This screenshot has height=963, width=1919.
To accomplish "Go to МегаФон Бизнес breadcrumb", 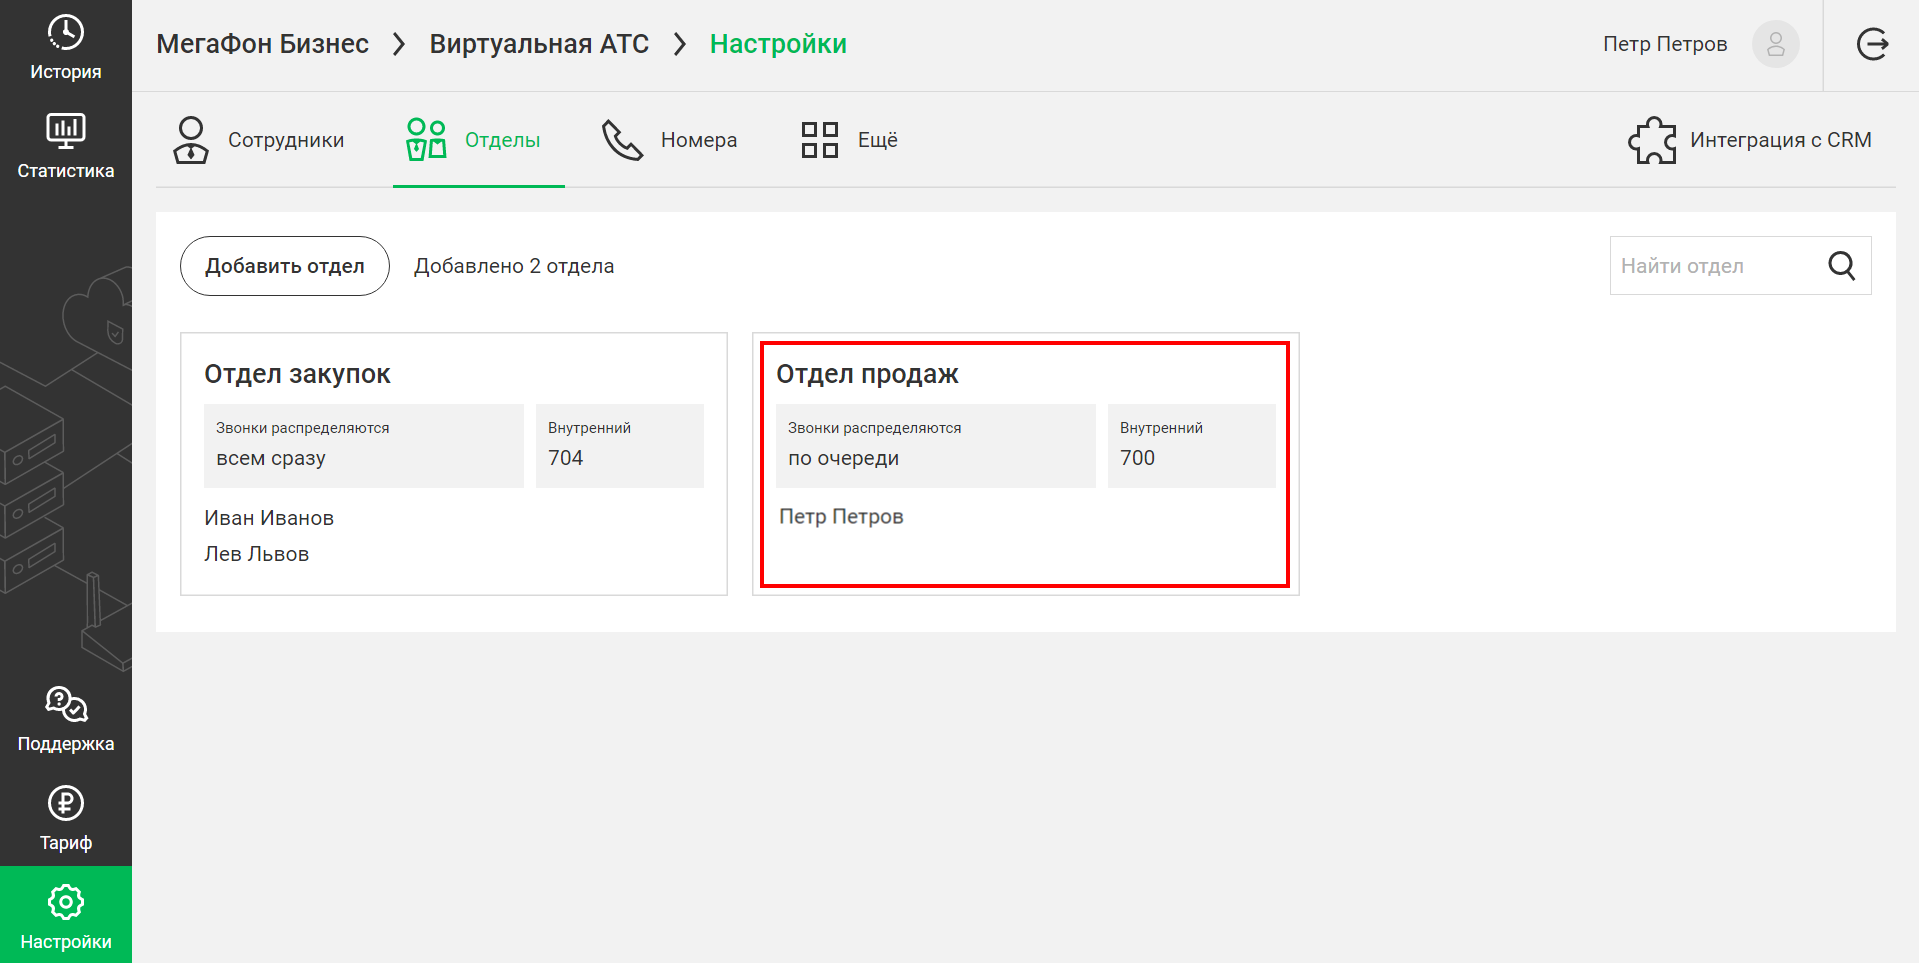I will [263, 44].
